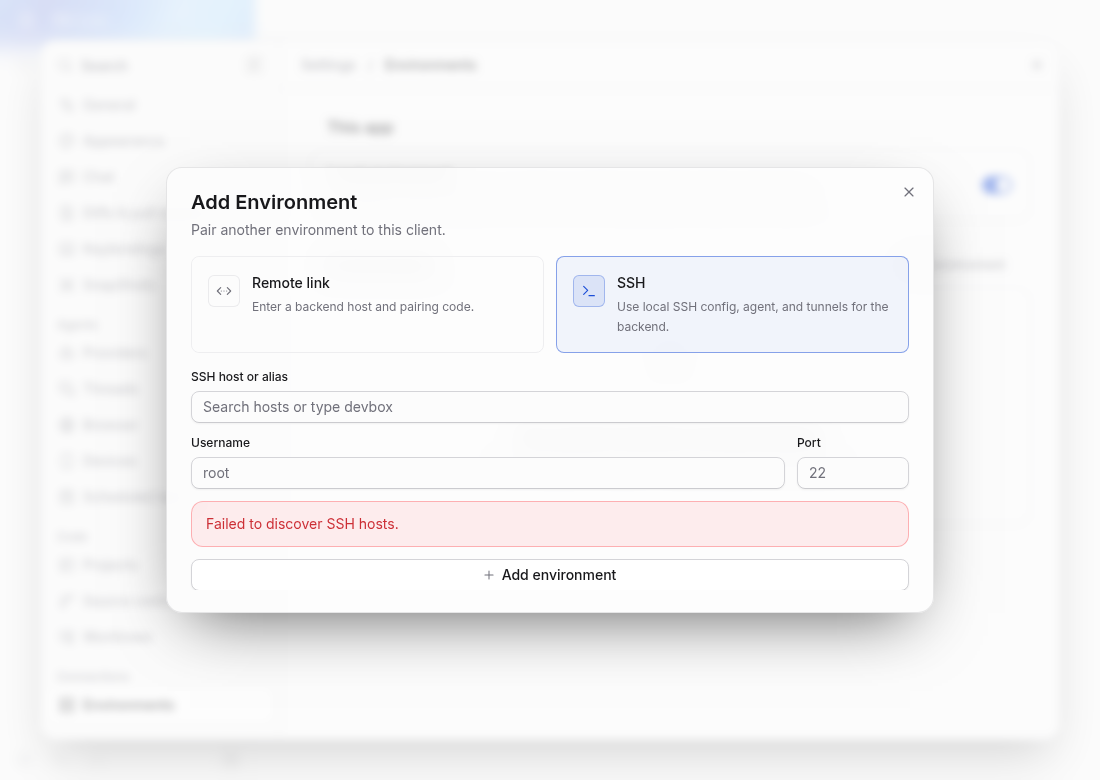The image size is (1100, 780).
Task: Click into the Username field showing root
Action: (488, 473)
